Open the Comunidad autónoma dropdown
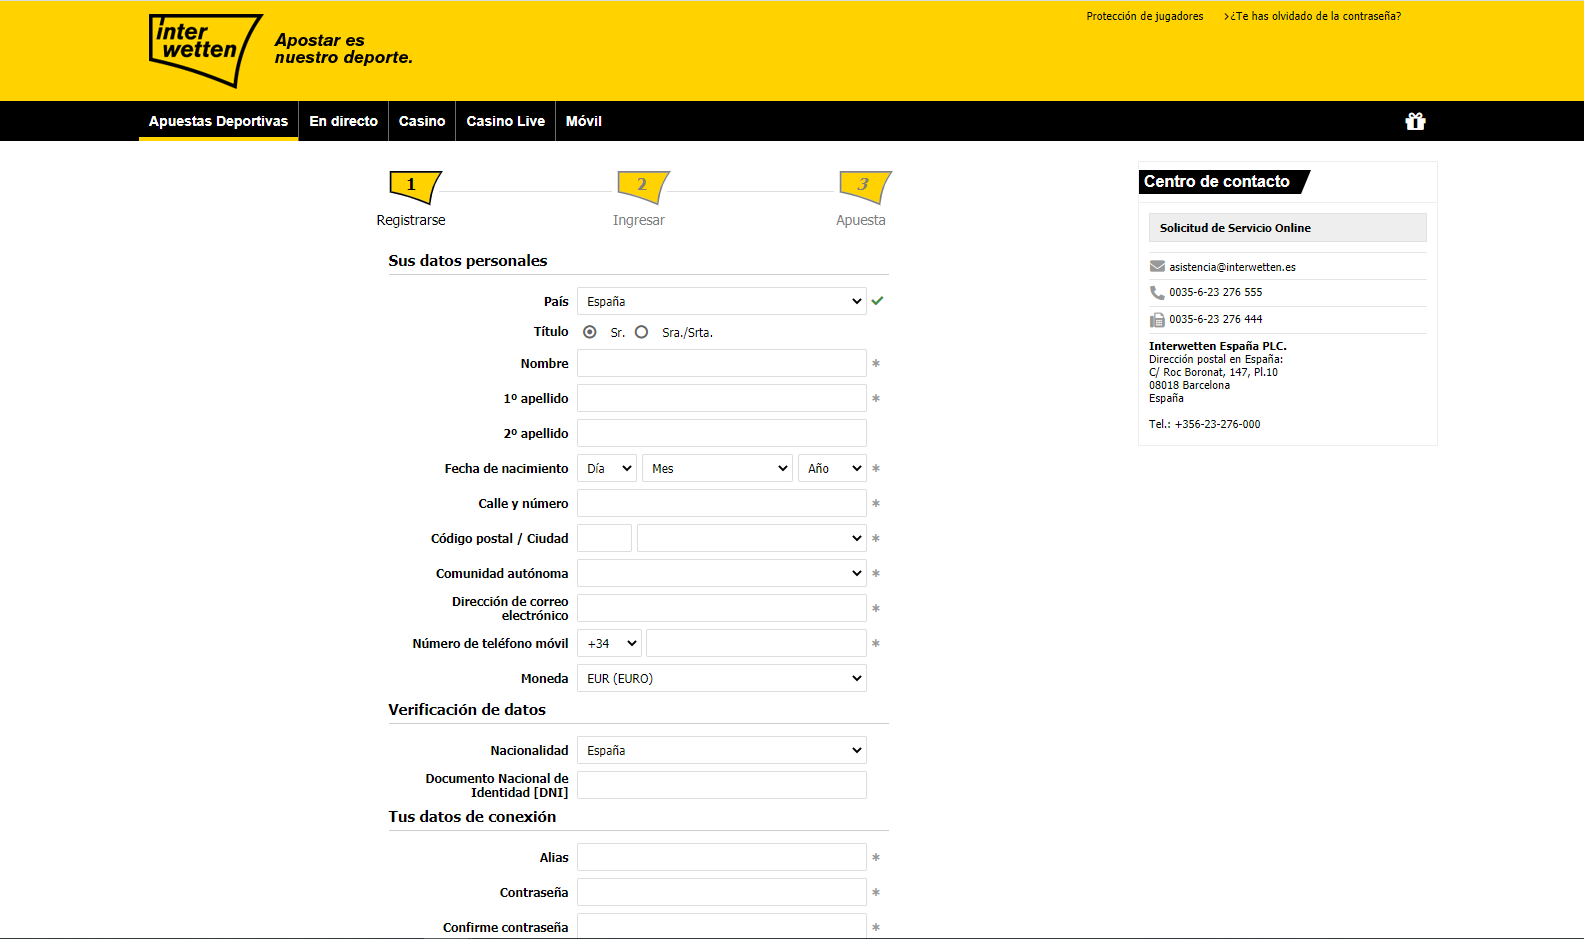 coord(721,573)
